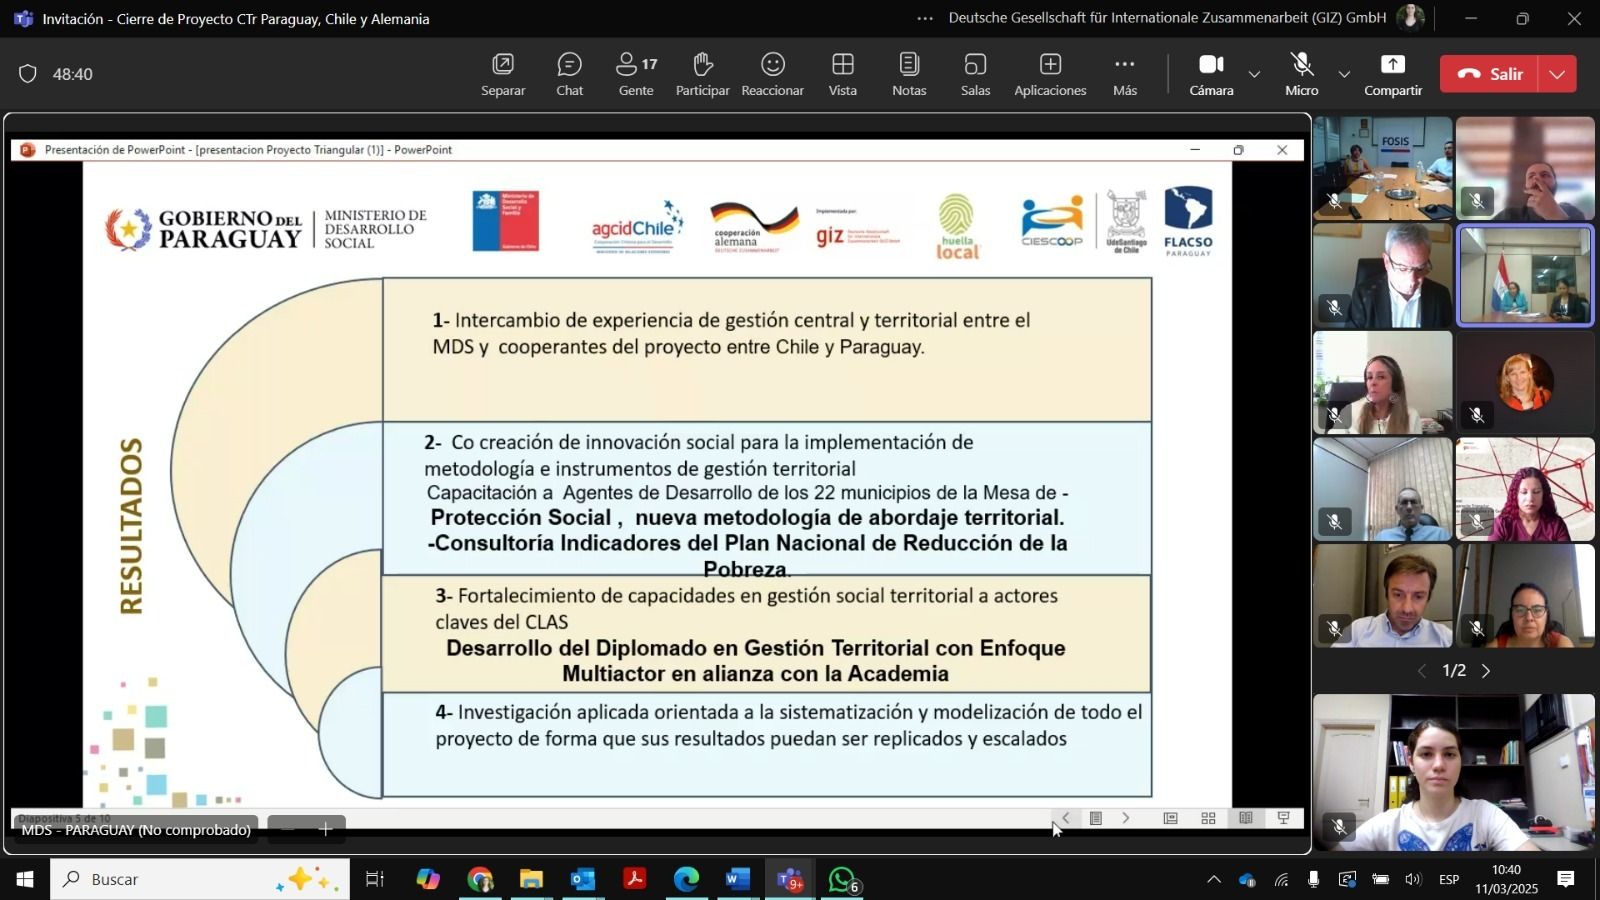This screenshot has height=900, width=1600.
Task: Show hidden system tray icons
Action: point(1213,880)
